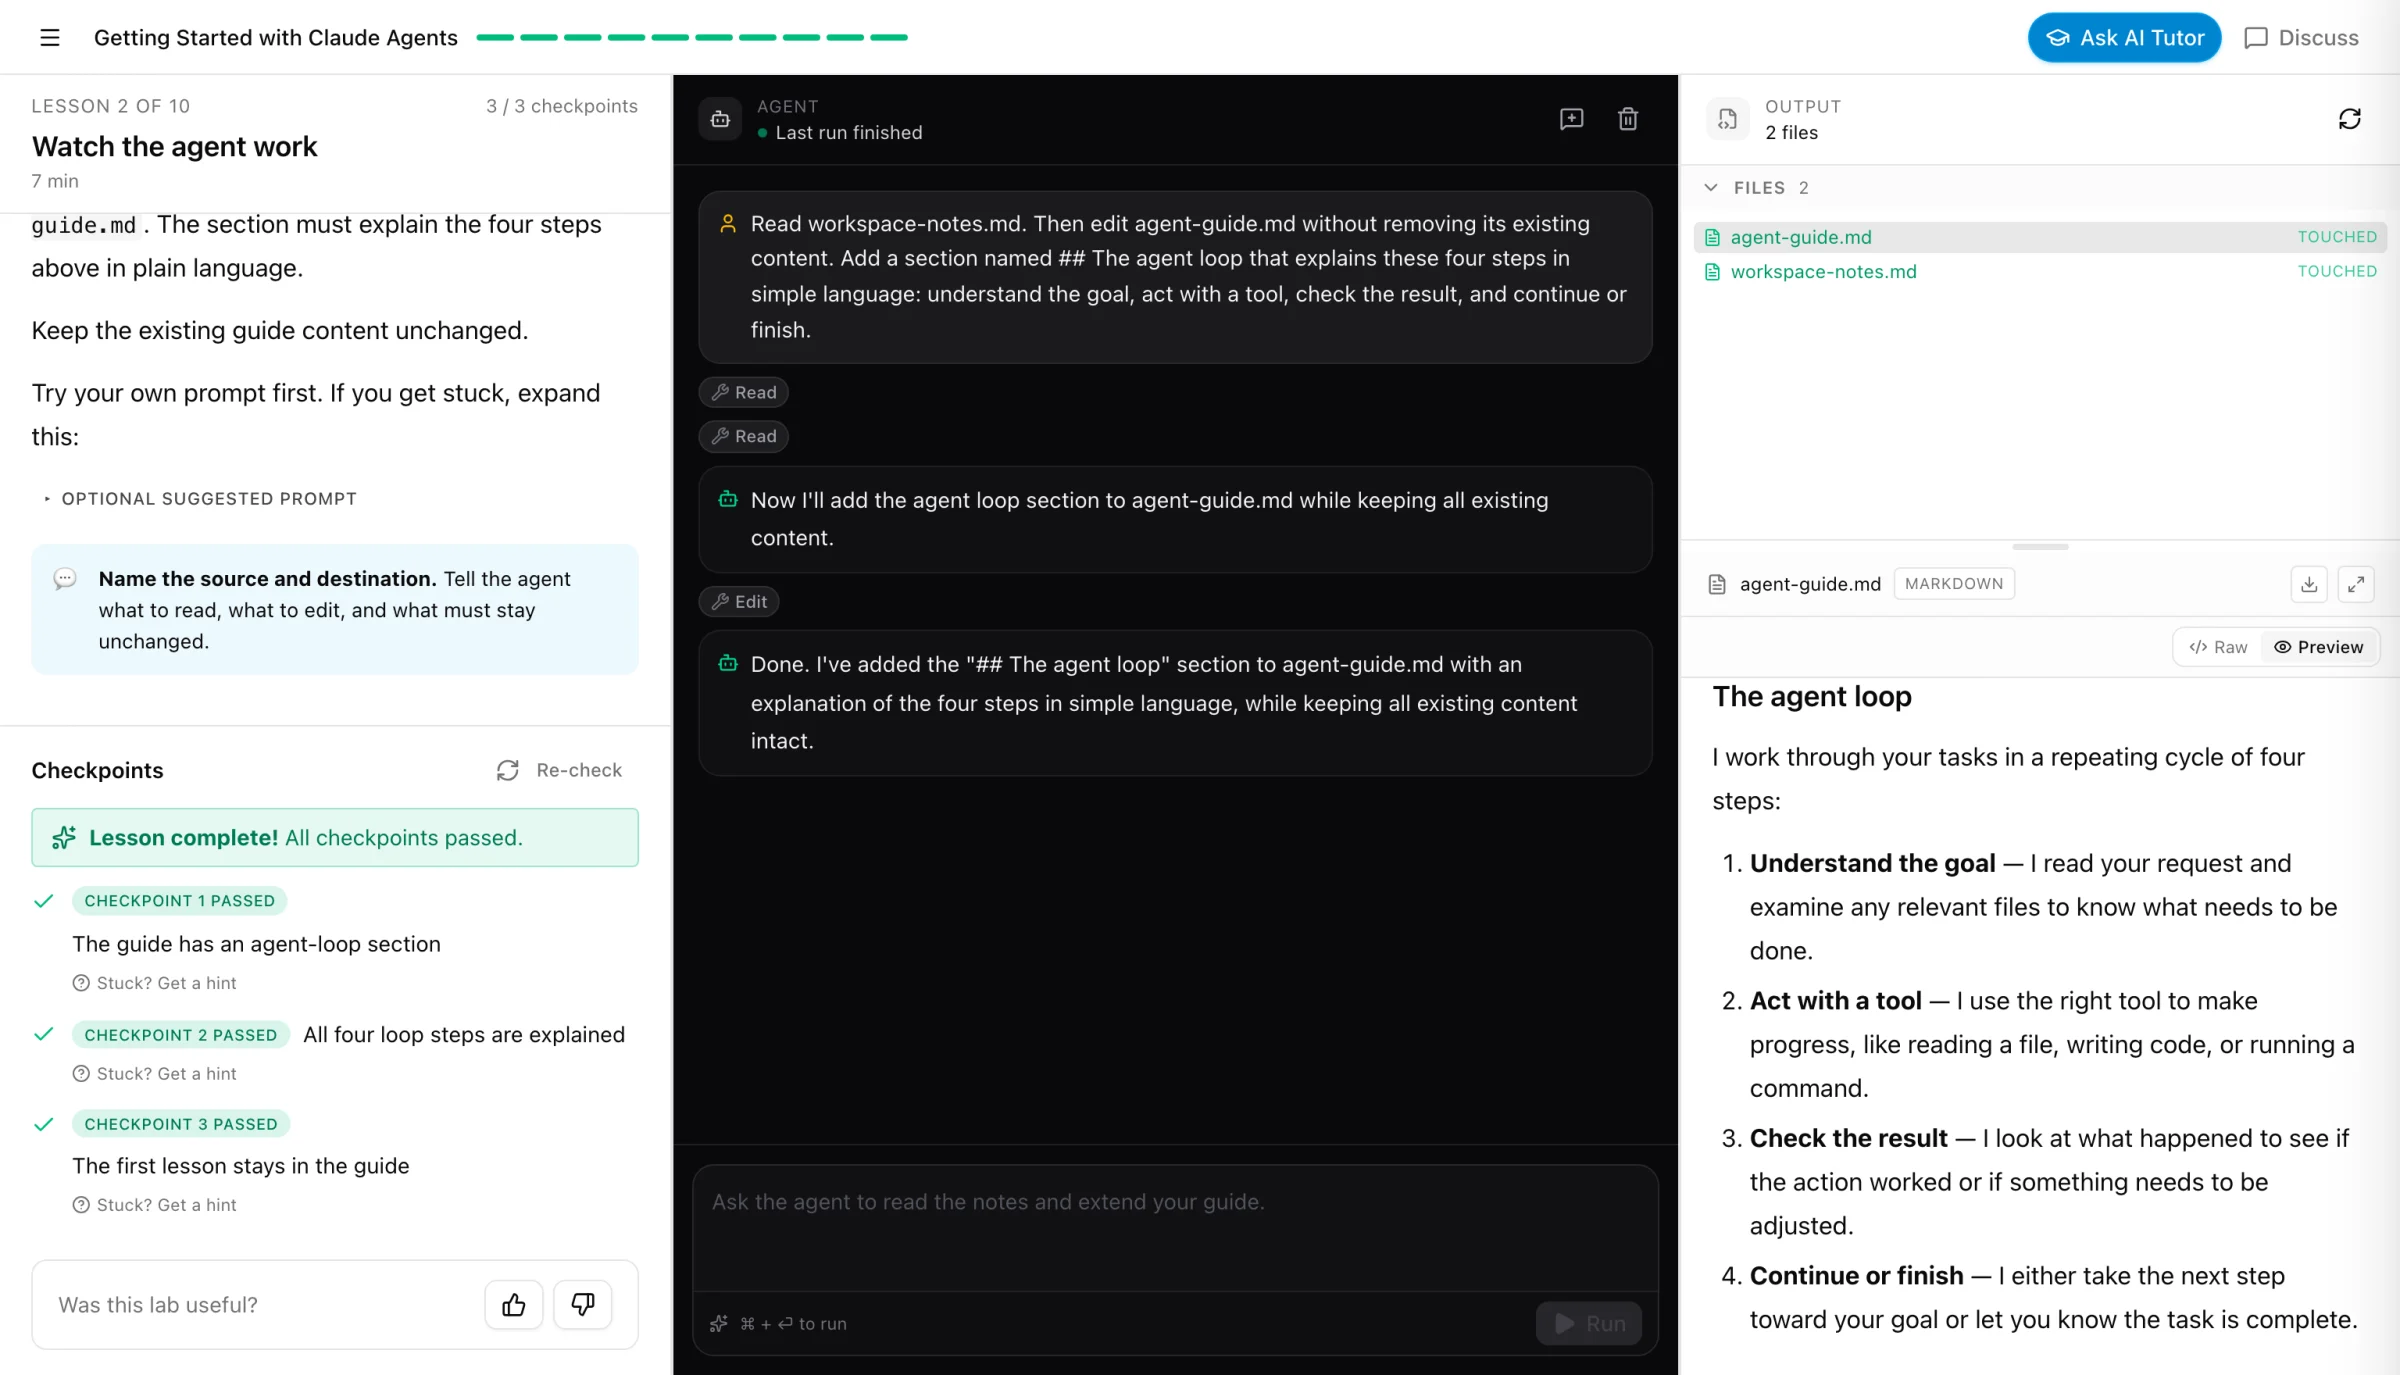This screenshot has height=1375, width=2400.
Task: Delete the agent conversation with trash icon
Action: (1628, 119)
